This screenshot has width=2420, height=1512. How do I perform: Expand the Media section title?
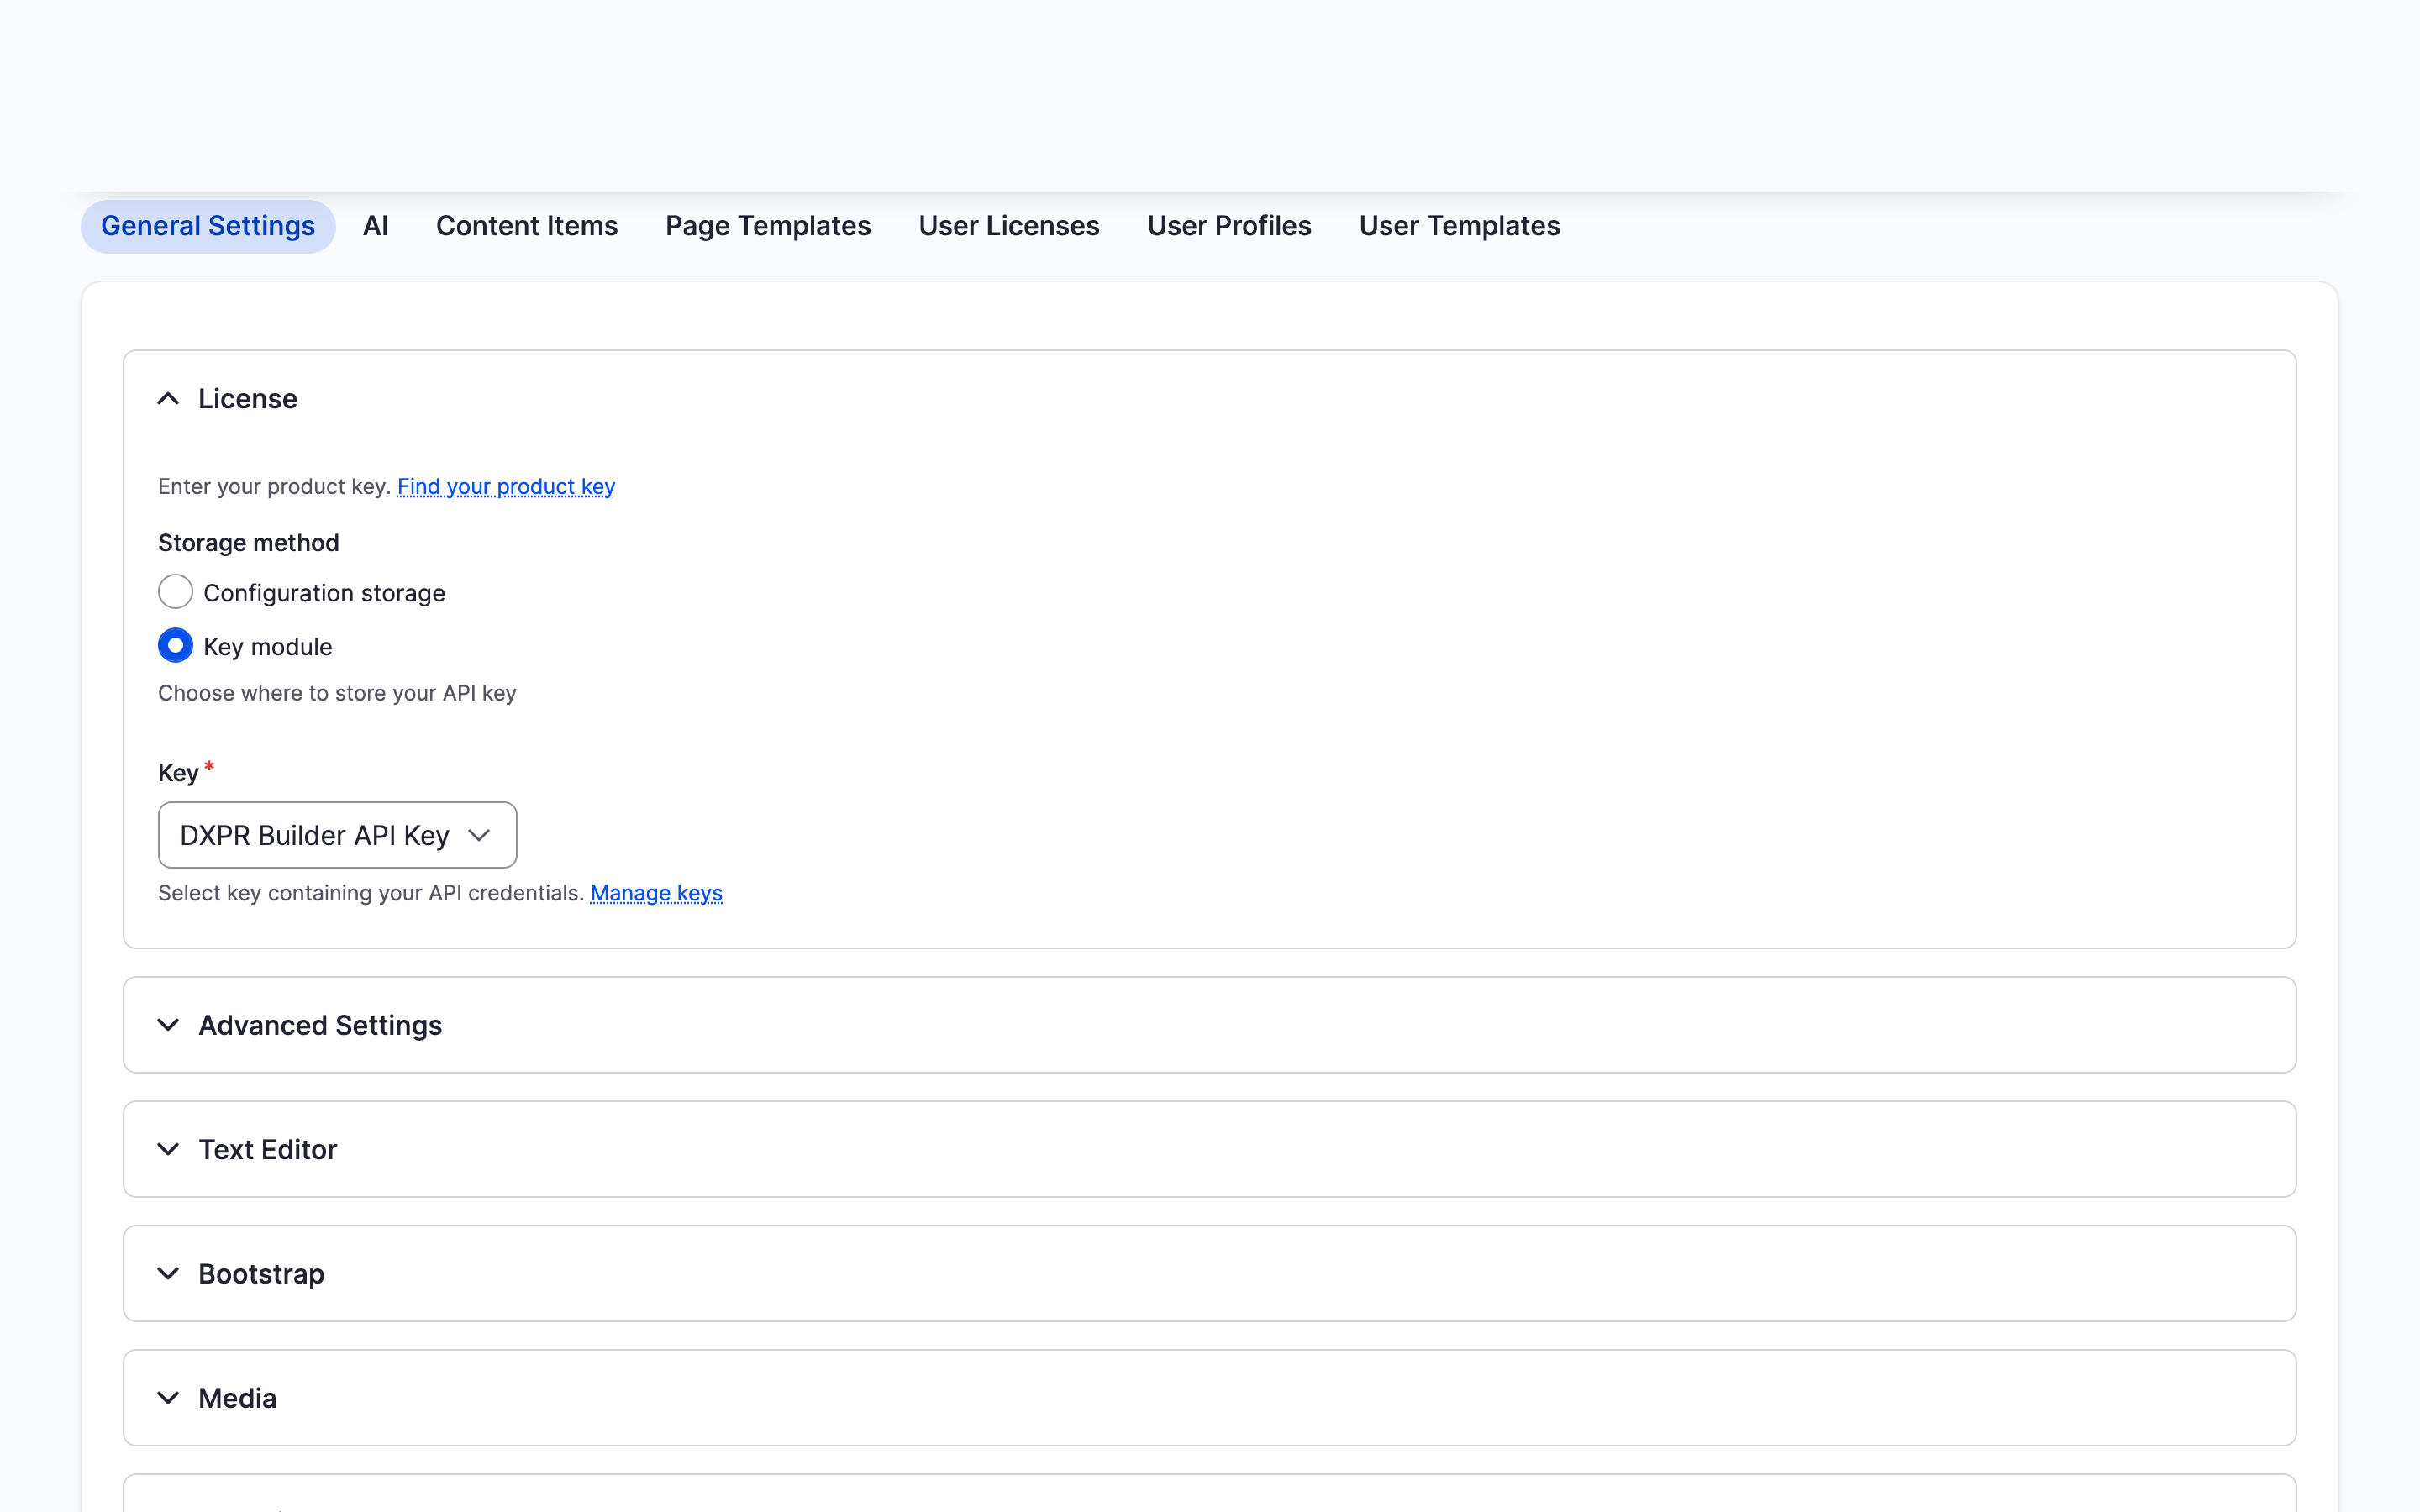click(x=237, y=1398)
